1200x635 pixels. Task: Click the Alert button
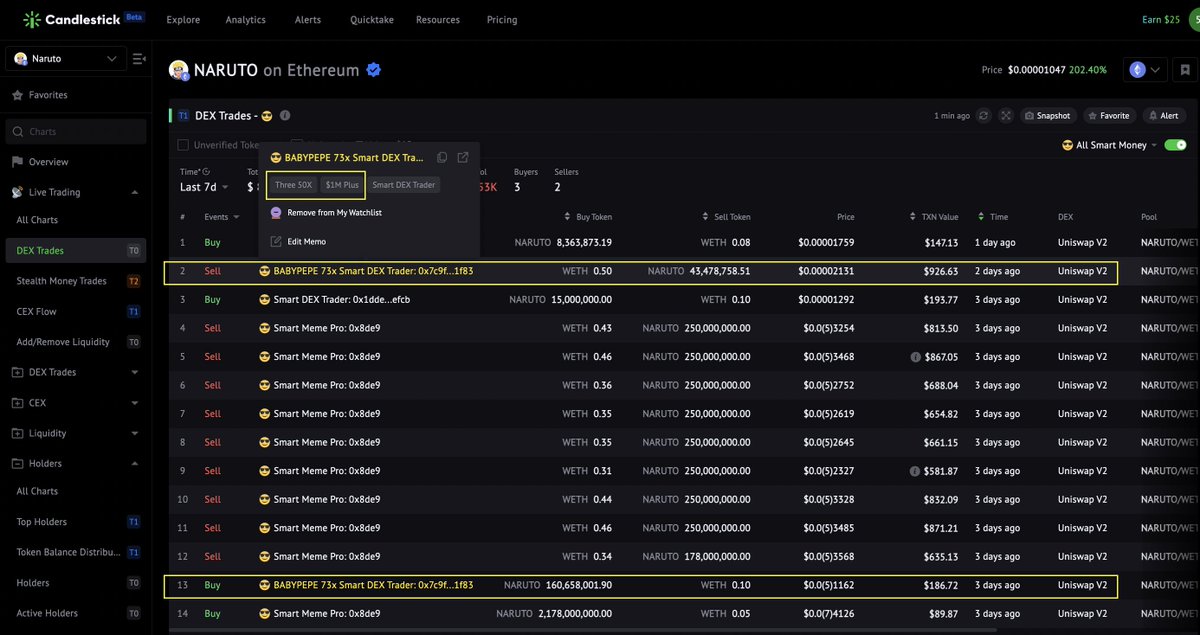[1163, 116]
